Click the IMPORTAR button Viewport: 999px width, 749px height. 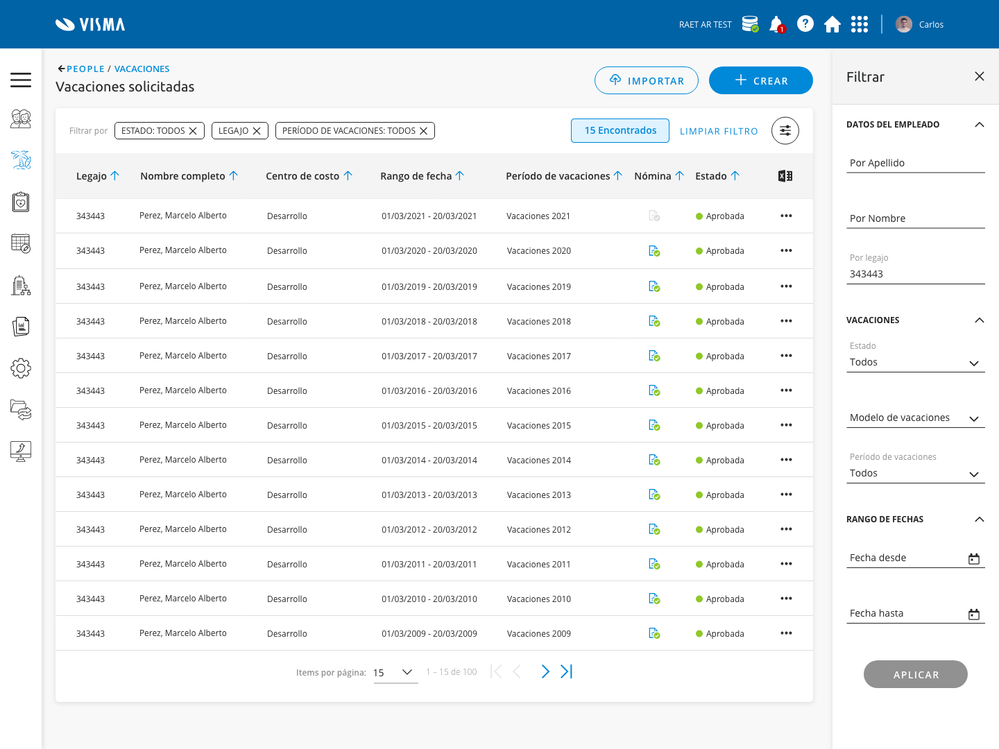coord(646,80)
